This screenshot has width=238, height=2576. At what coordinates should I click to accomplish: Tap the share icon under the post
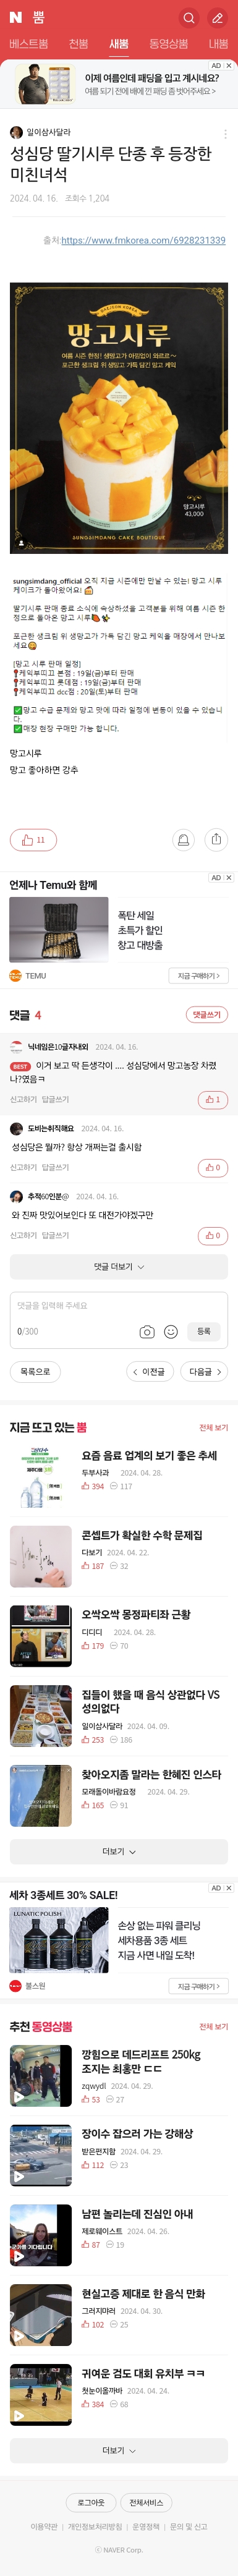[216, 840]
